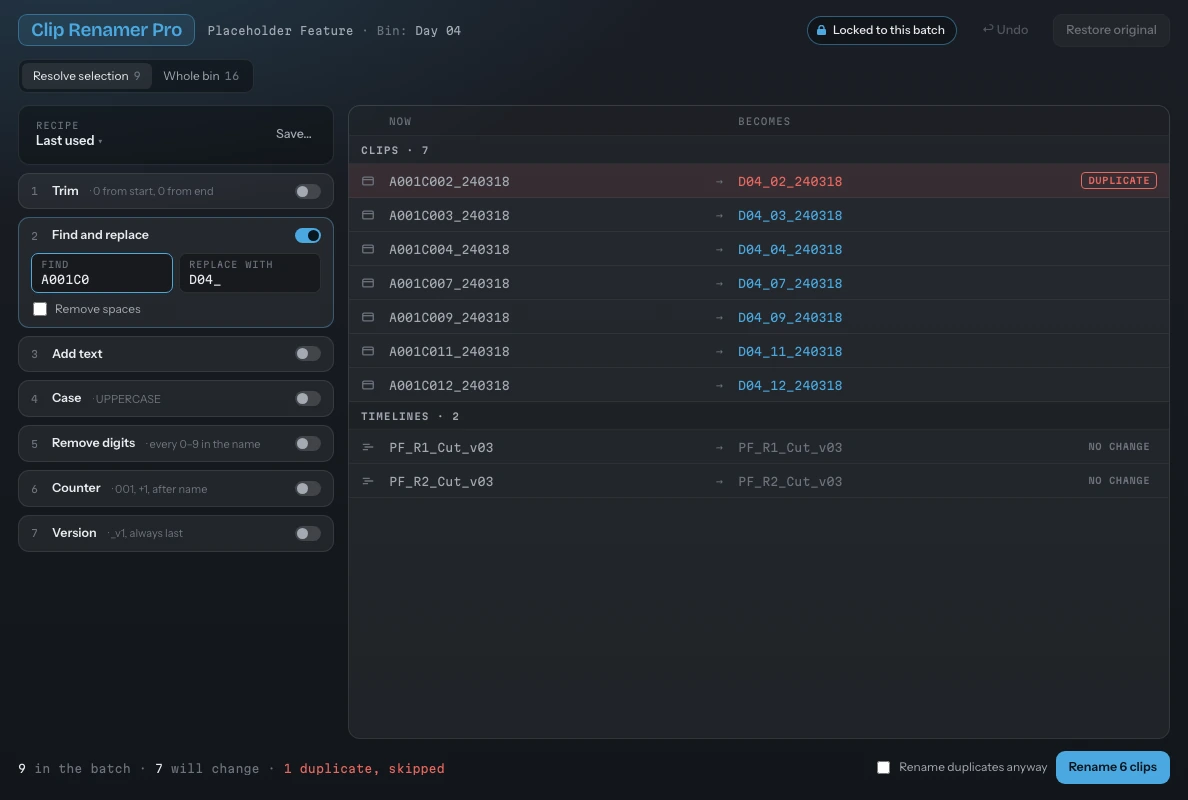Click new name D04_11_240318
Image resolution: width=1188 pixels, height=800 pixels.
click(789, 352)
